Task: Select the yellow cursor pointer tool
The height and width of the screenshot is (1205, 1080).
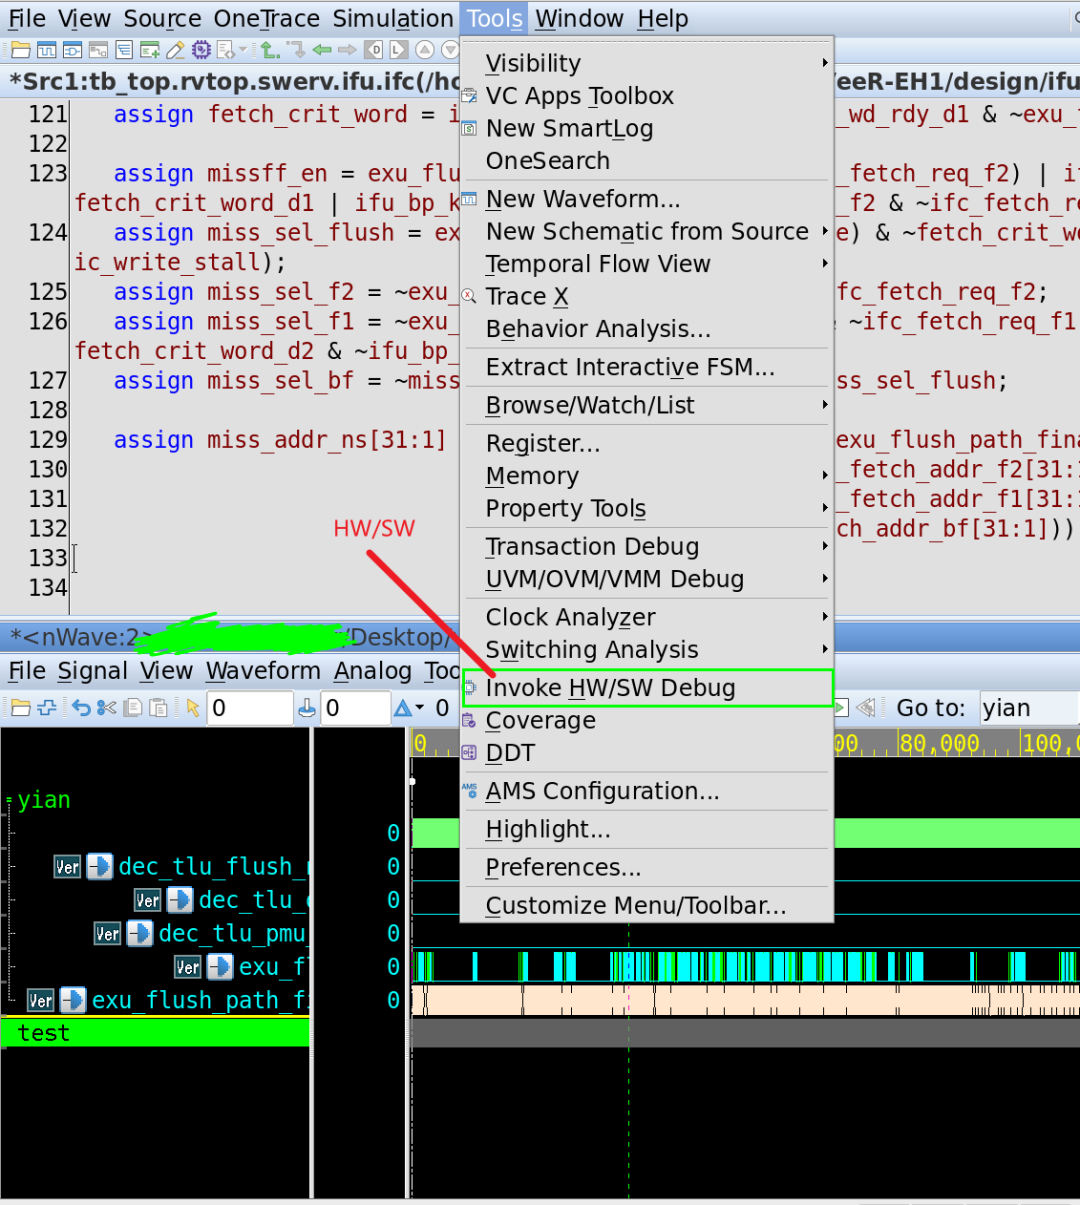Action: 192,708
